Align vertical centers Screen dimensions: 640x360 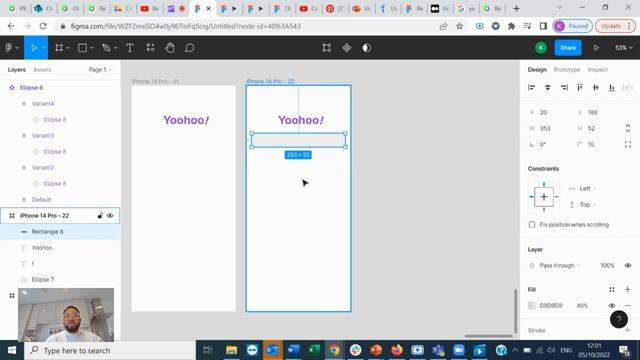pos(596,87)
